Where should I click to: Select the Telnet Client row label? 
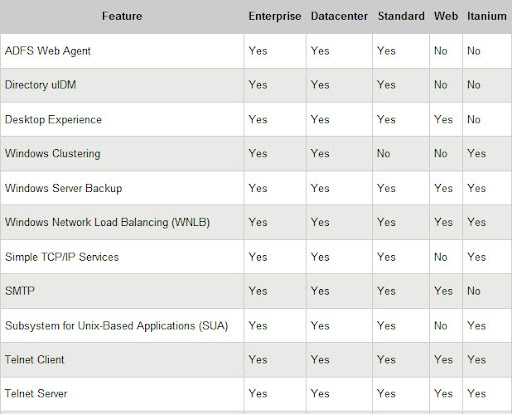34,360
